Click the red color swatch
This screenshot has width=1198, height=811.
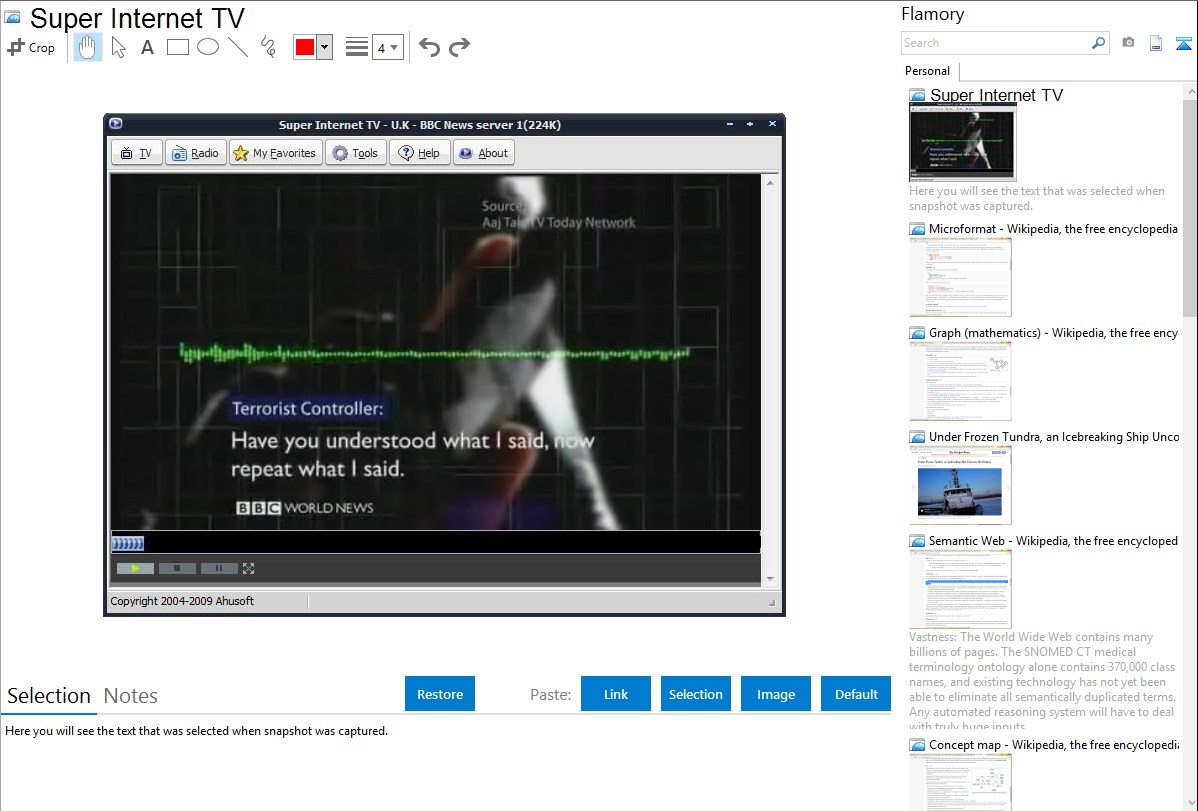[x=305, y=47]
